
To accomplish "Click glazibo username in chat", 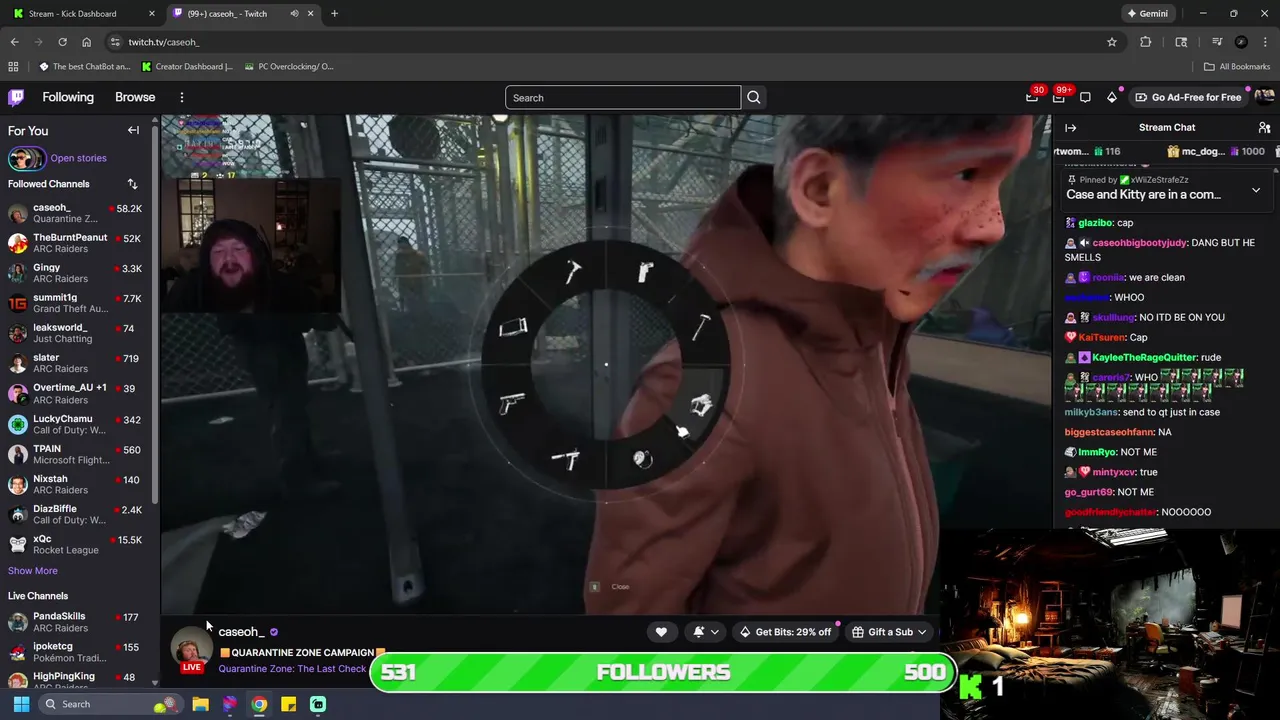I will click(x=1096, y=223).
